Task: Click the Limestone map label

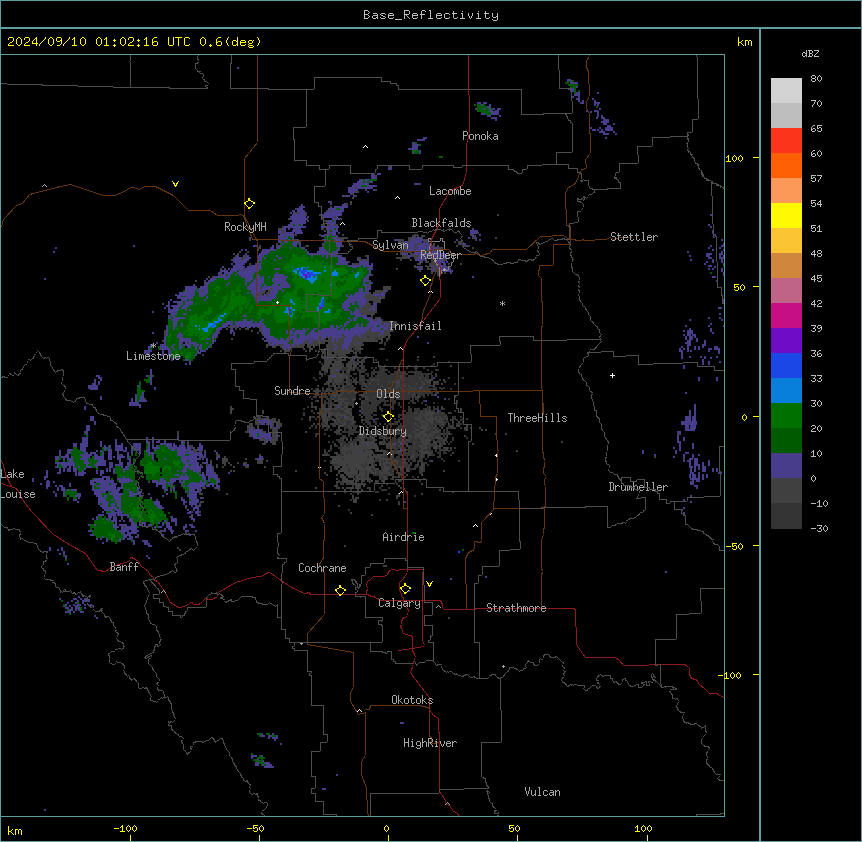Action: coord(153,356)
